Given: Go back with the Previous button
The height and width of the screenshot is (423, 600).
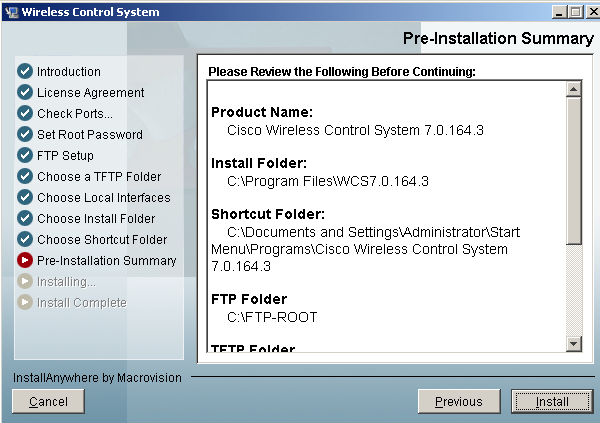Looking at the screenshot, I should tap(459, 402).
